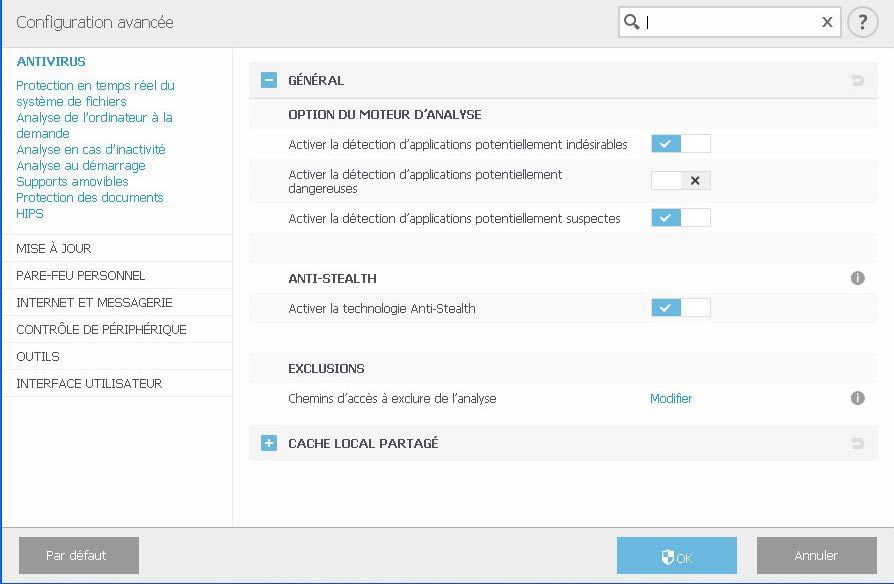The height and width of the screenshot is (584, 894).
Task: Click the info icon beside exclusions path row
Action: pyautogui.click(x=857, y=398)
